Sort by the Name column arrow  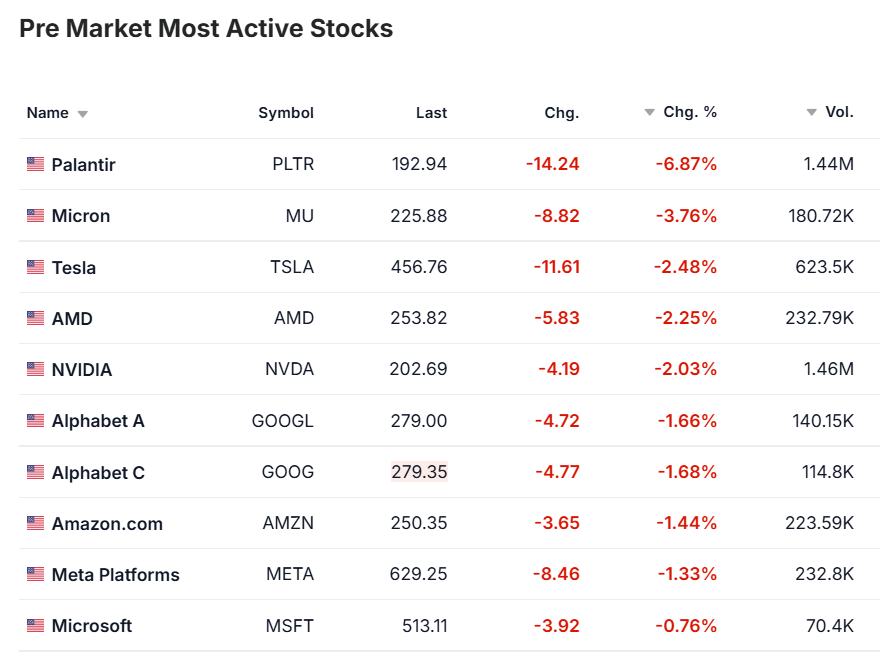83,114
